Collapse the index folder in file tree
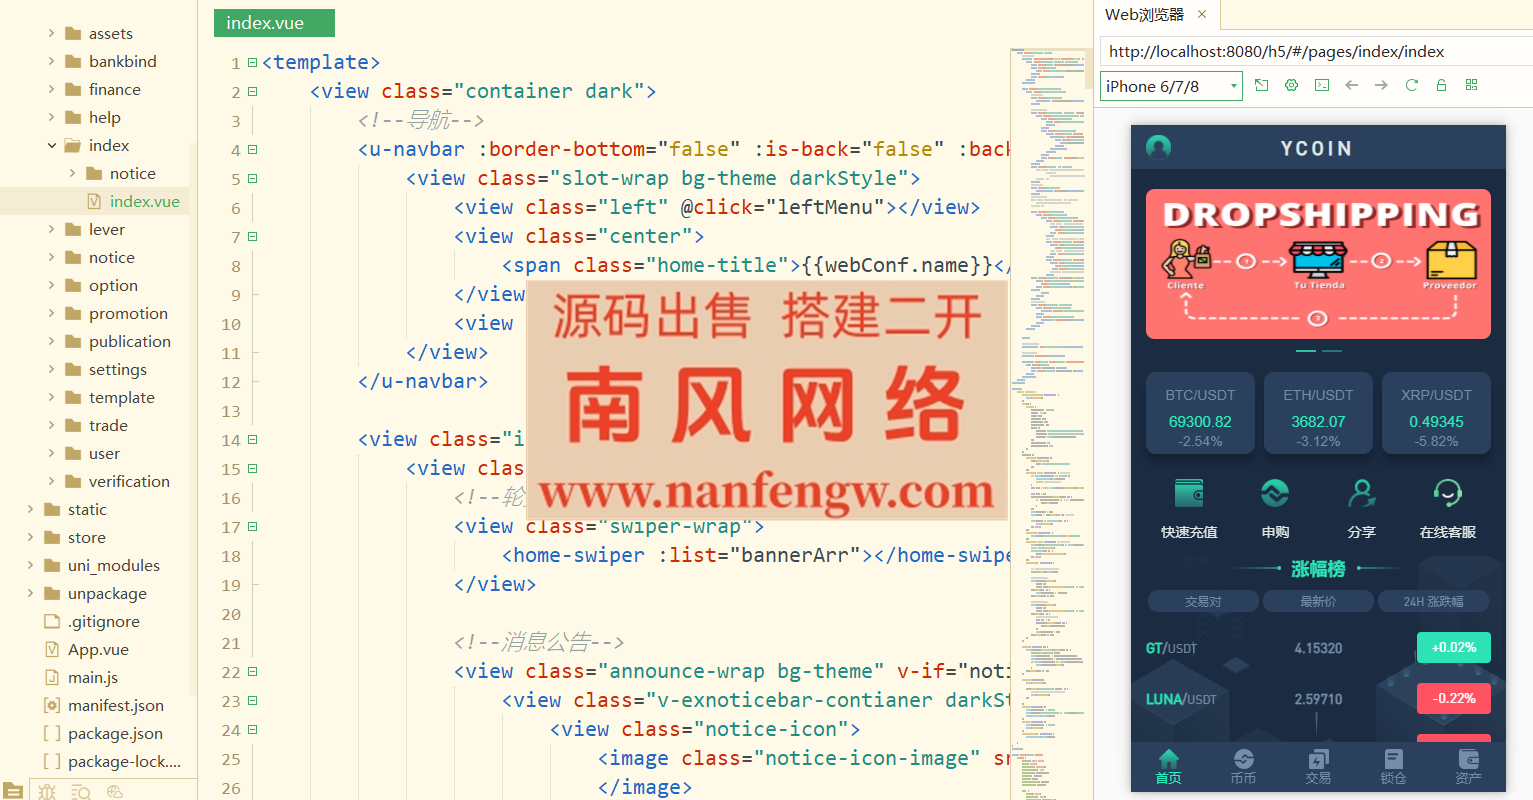The height and width of the screenshot is (800, 1533). 52,146
